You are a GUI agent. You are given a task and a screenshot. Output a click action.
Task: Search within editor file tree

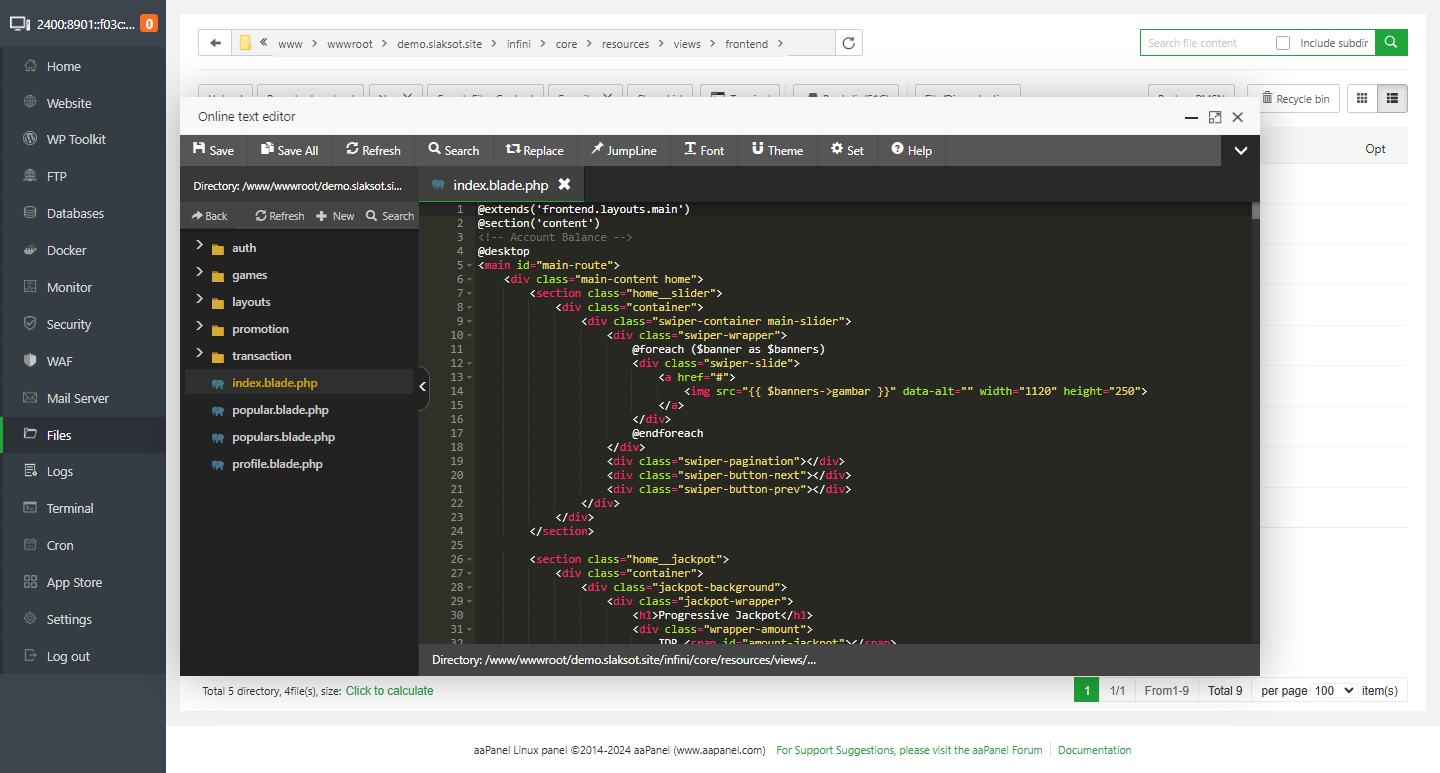tap(390, 216)
